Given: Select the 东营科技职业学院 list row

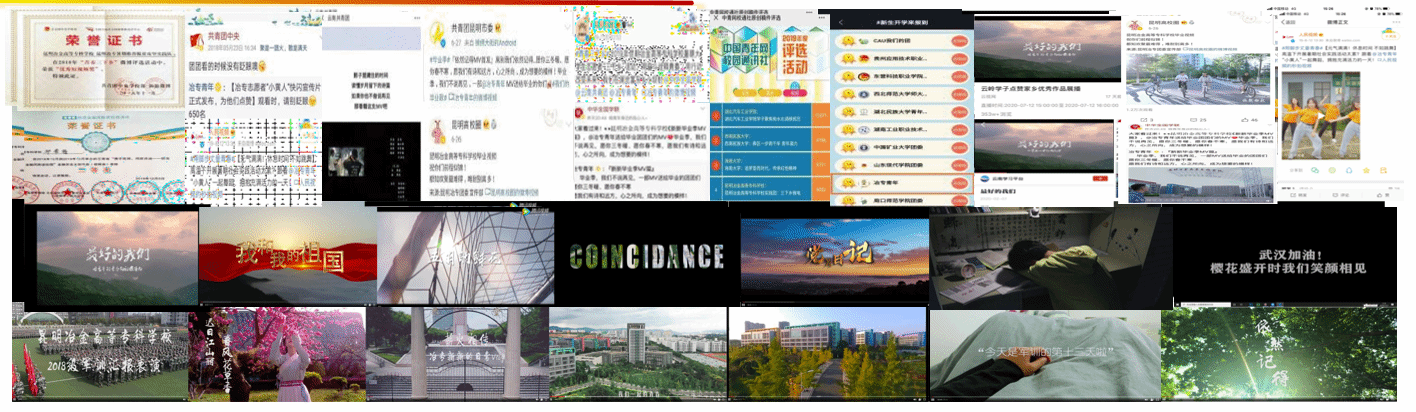Looking at the screenshot, I should tap(902, 77).
